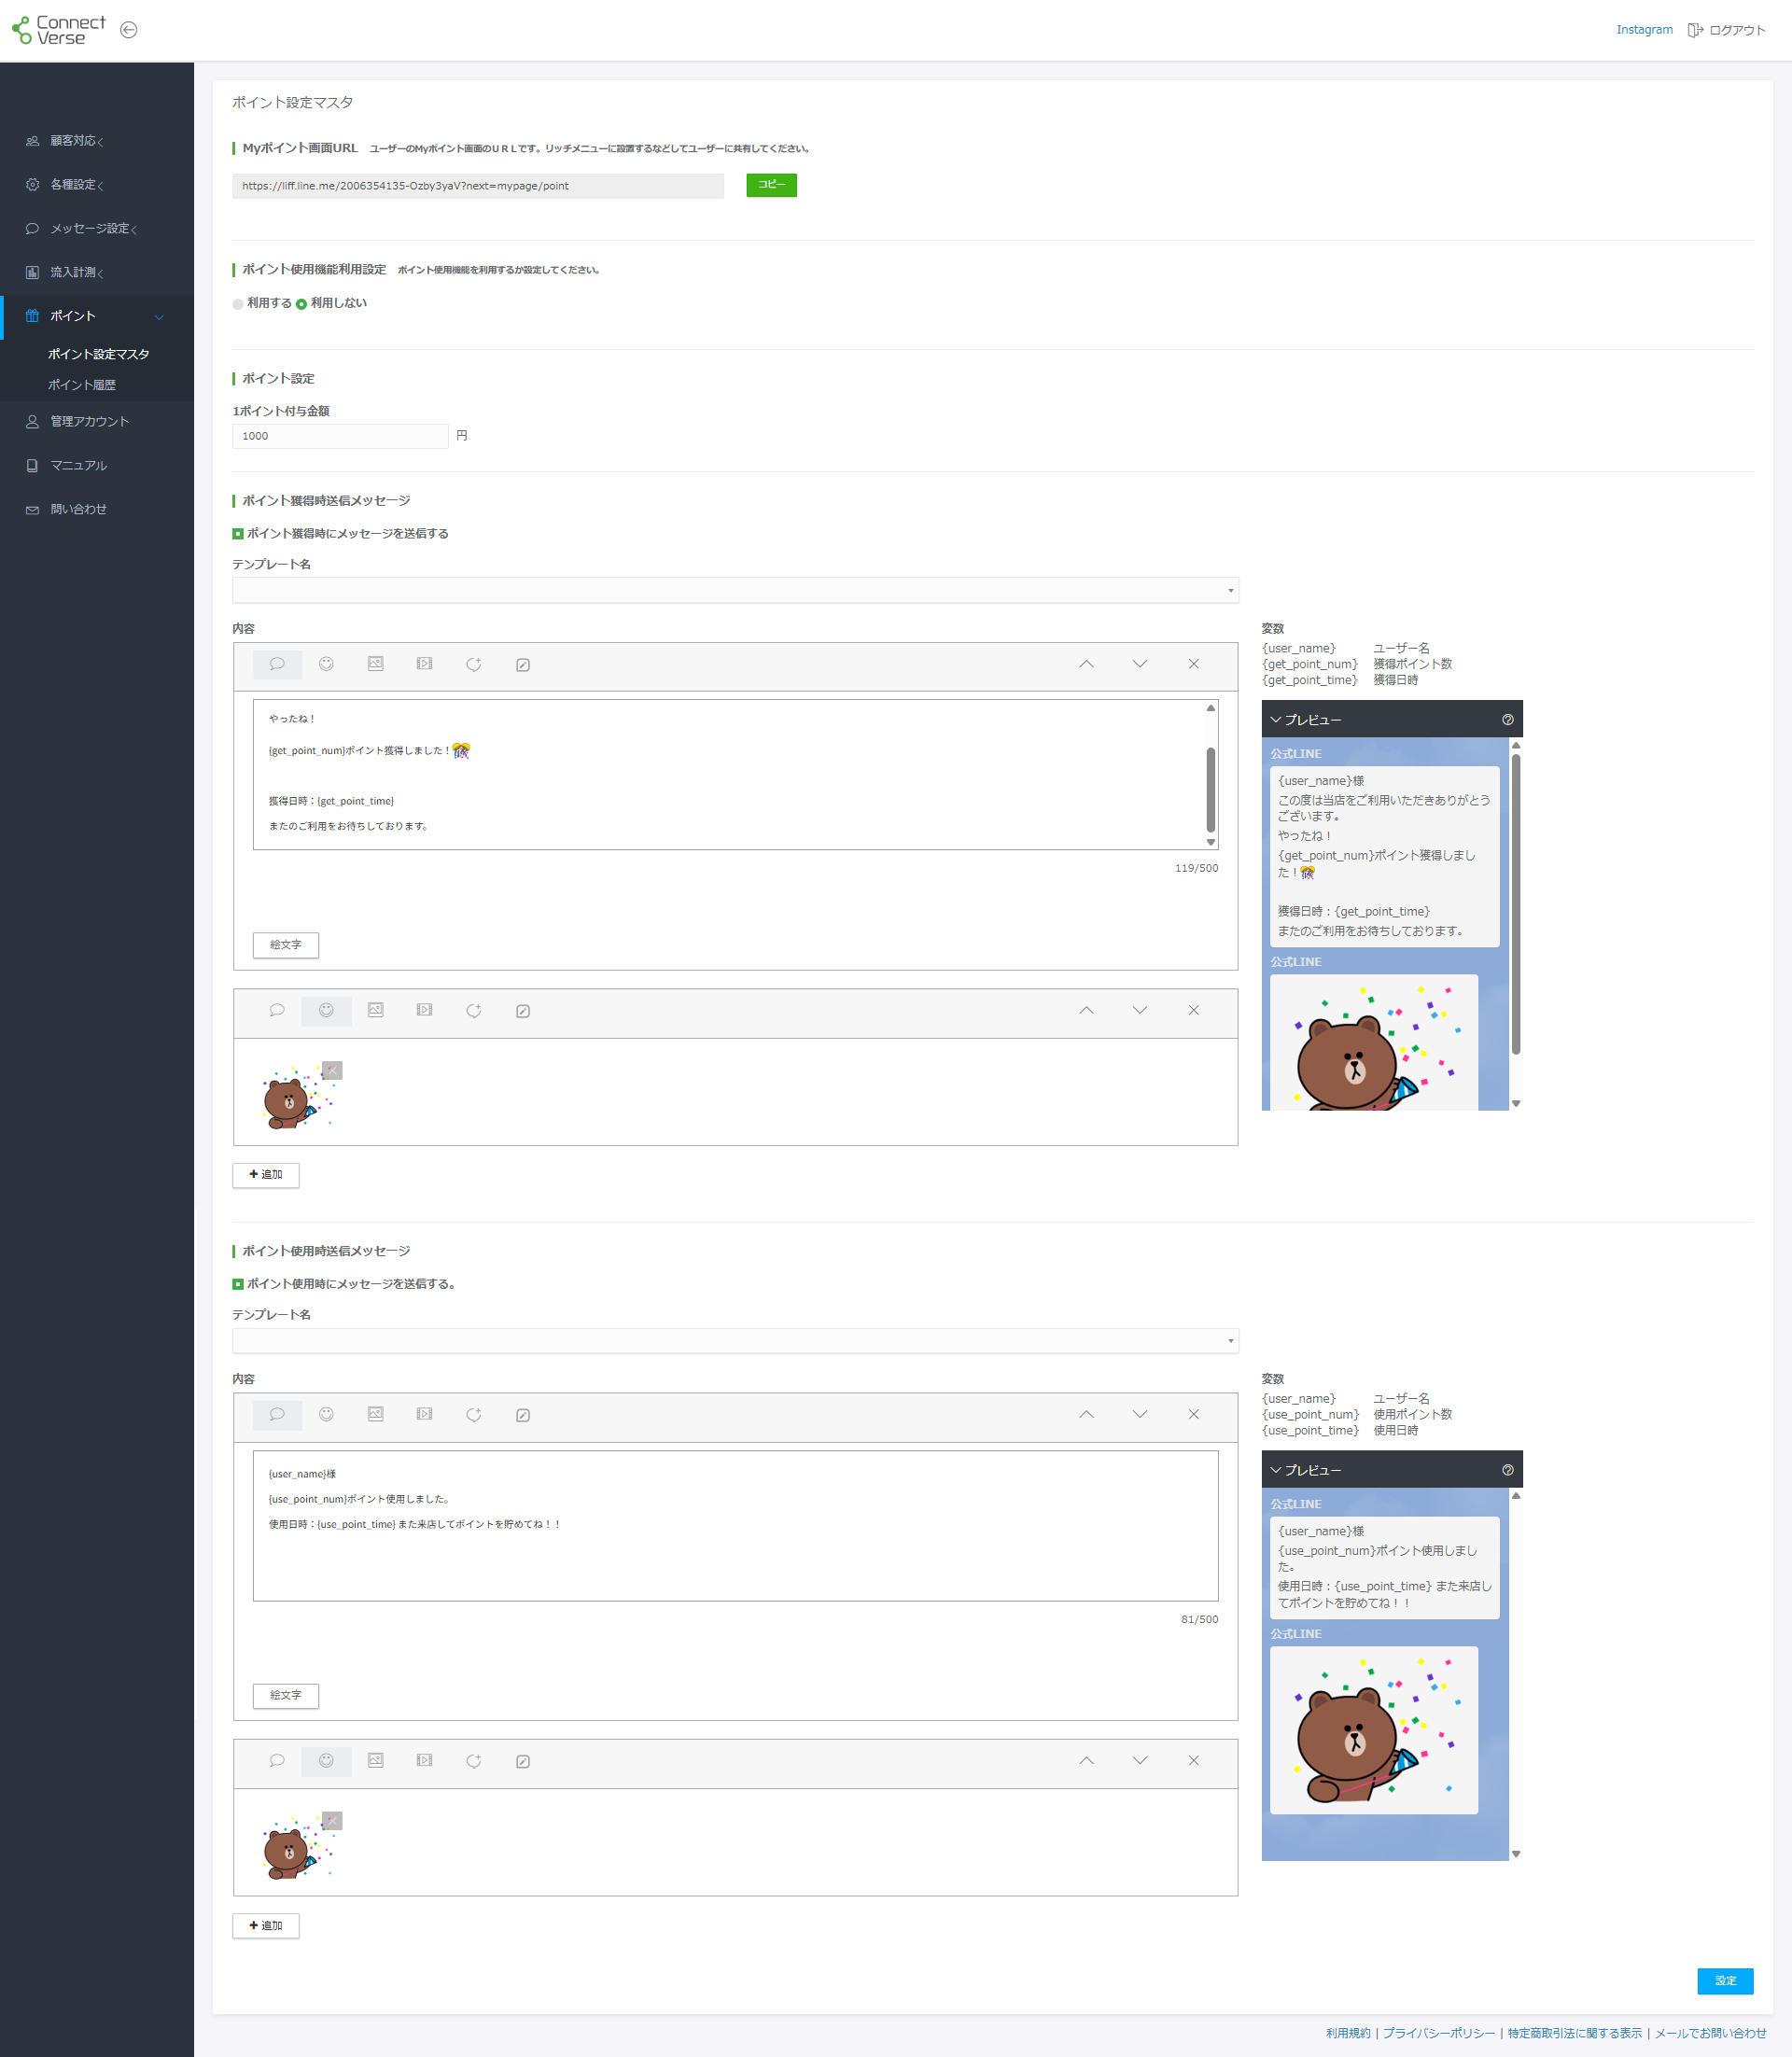Delete the point-acquisition sticker block with its X

click(x=1194, y=1010)
